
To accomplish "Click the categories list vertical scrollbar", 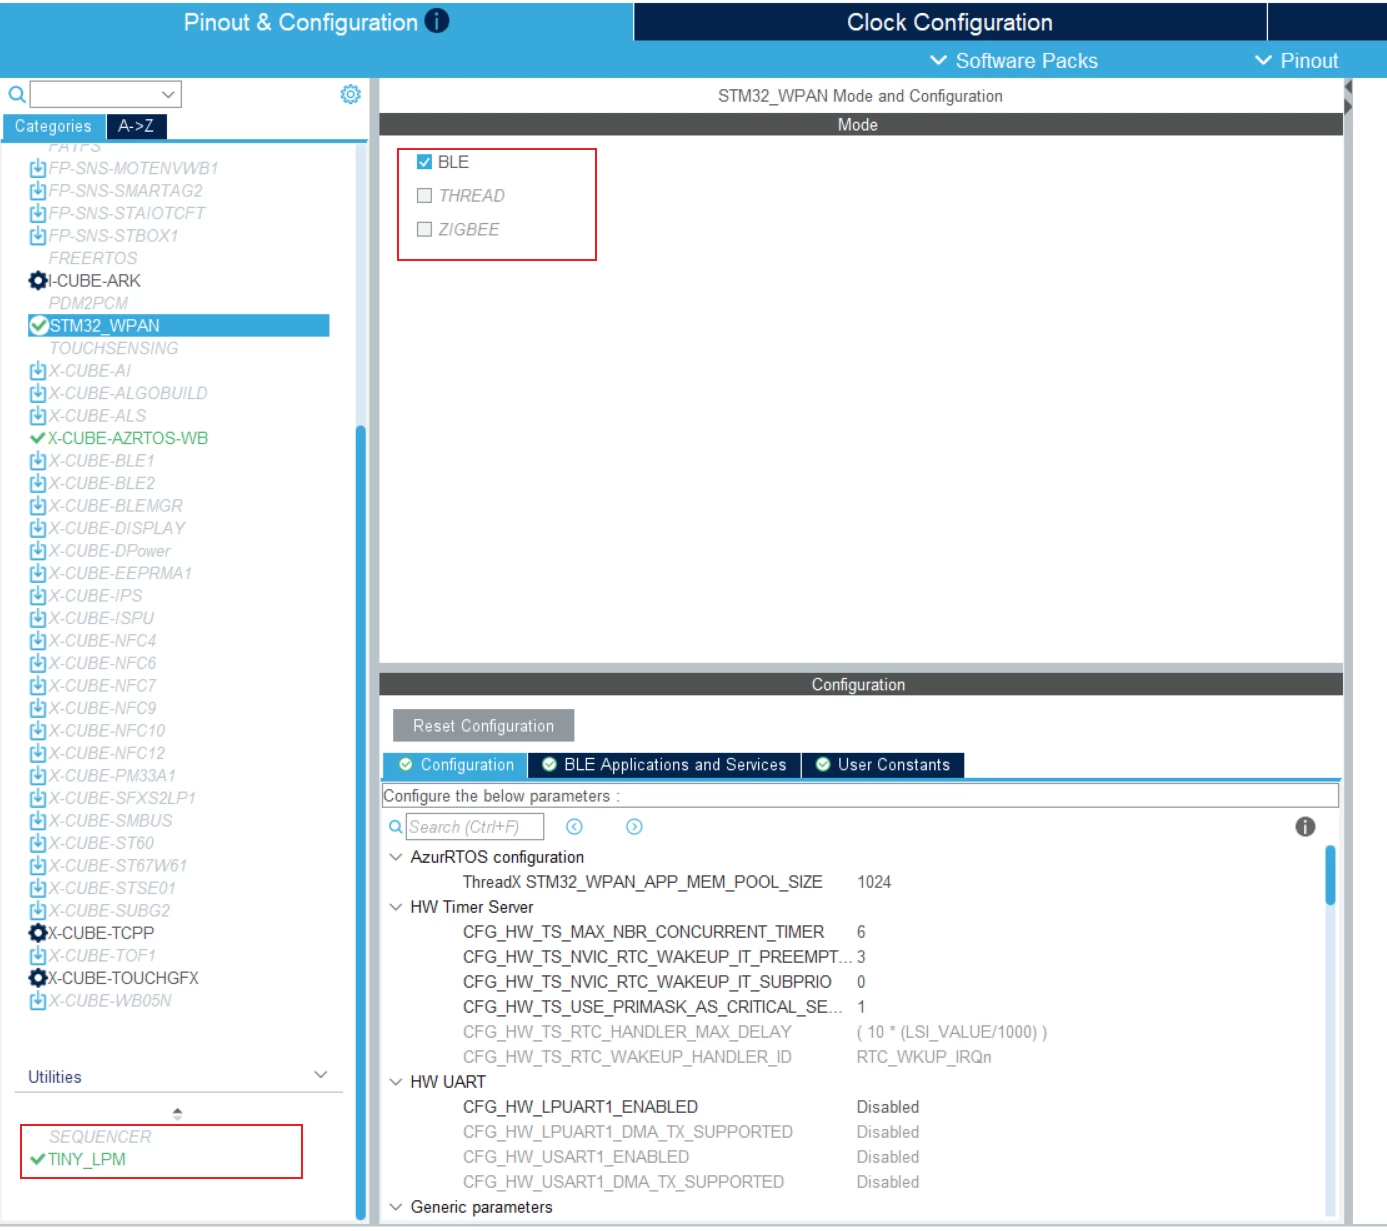I will pos(360,820).
